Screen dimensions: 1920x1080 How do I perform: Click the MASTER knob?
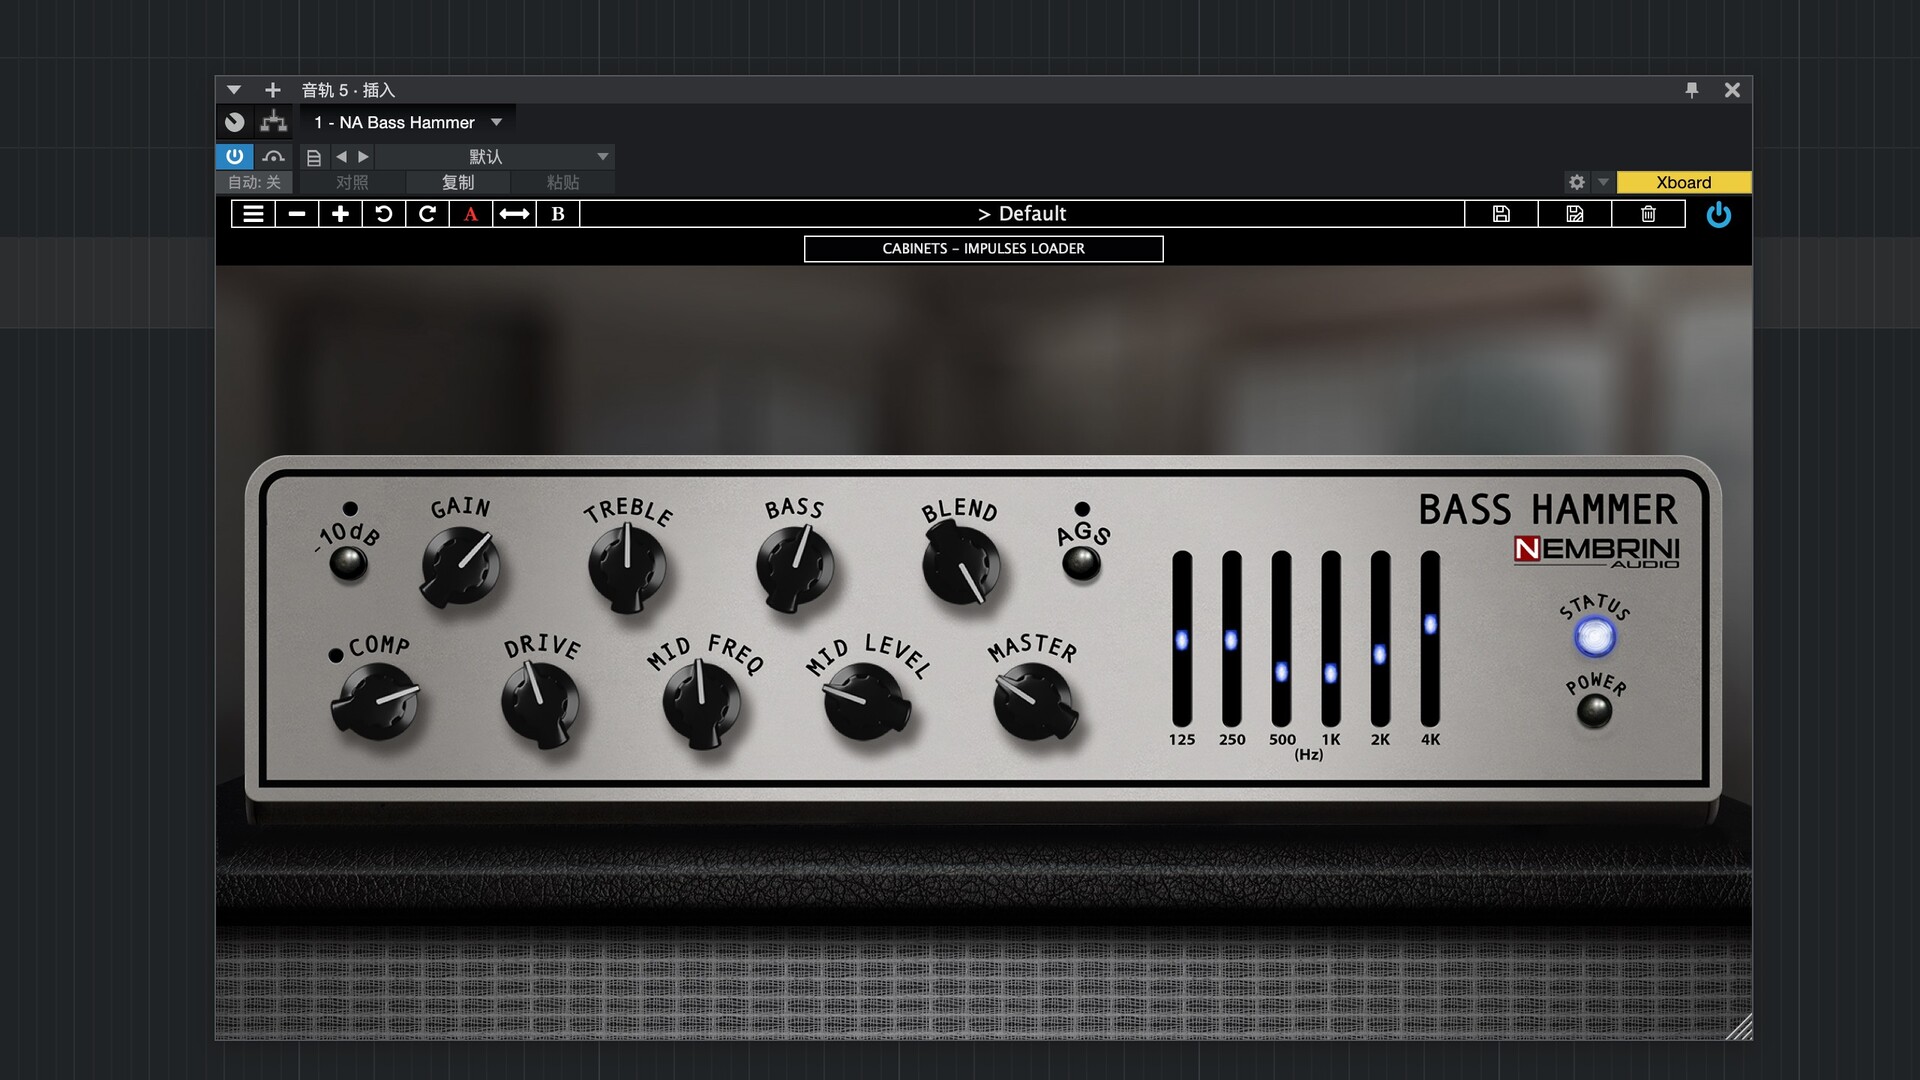pos(1035,702)
